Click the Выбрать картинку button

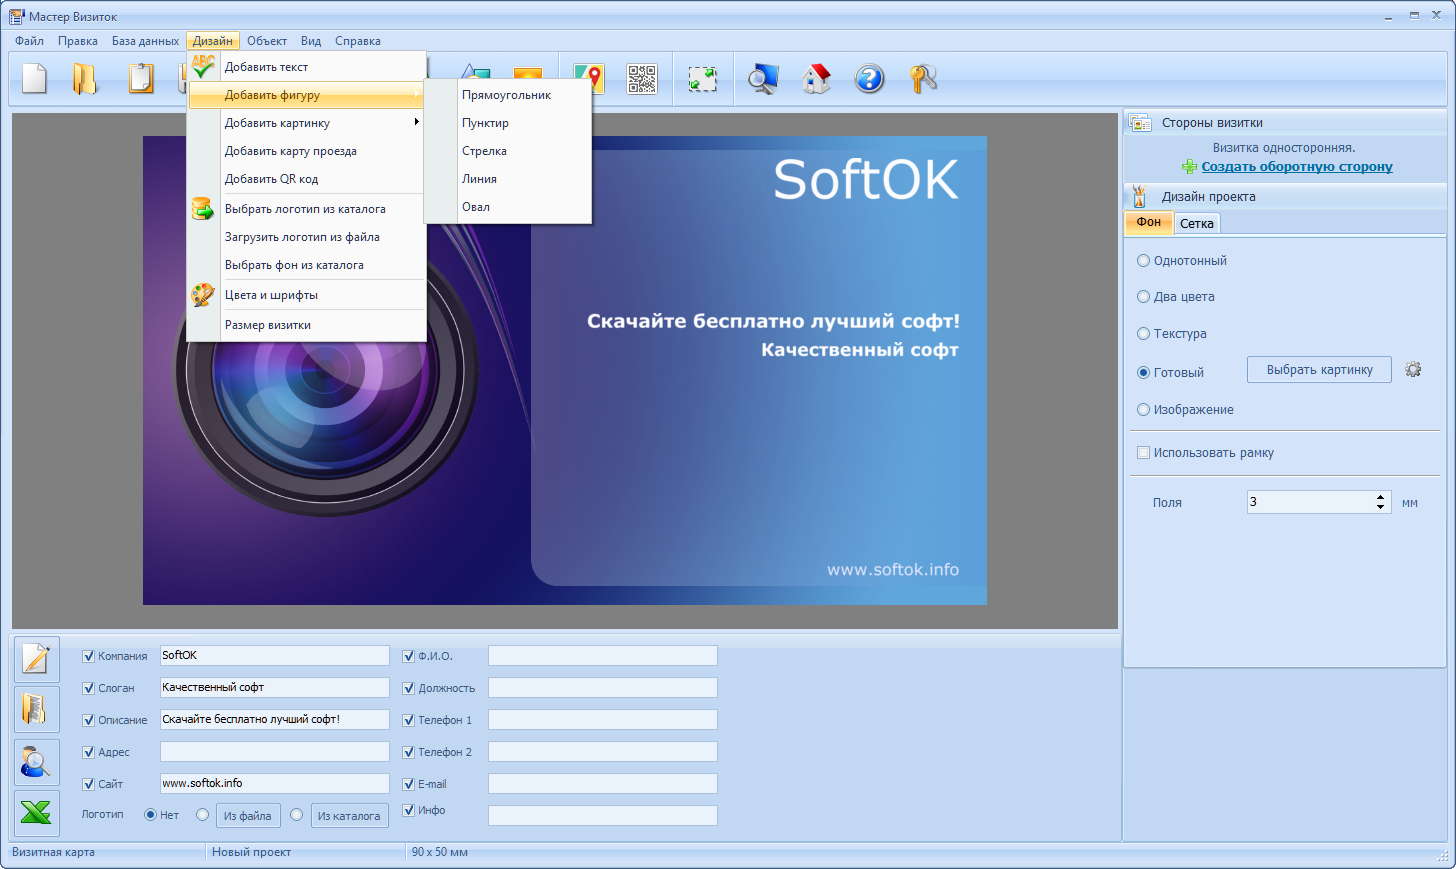pyautogui.click(x=1319, y=369)
